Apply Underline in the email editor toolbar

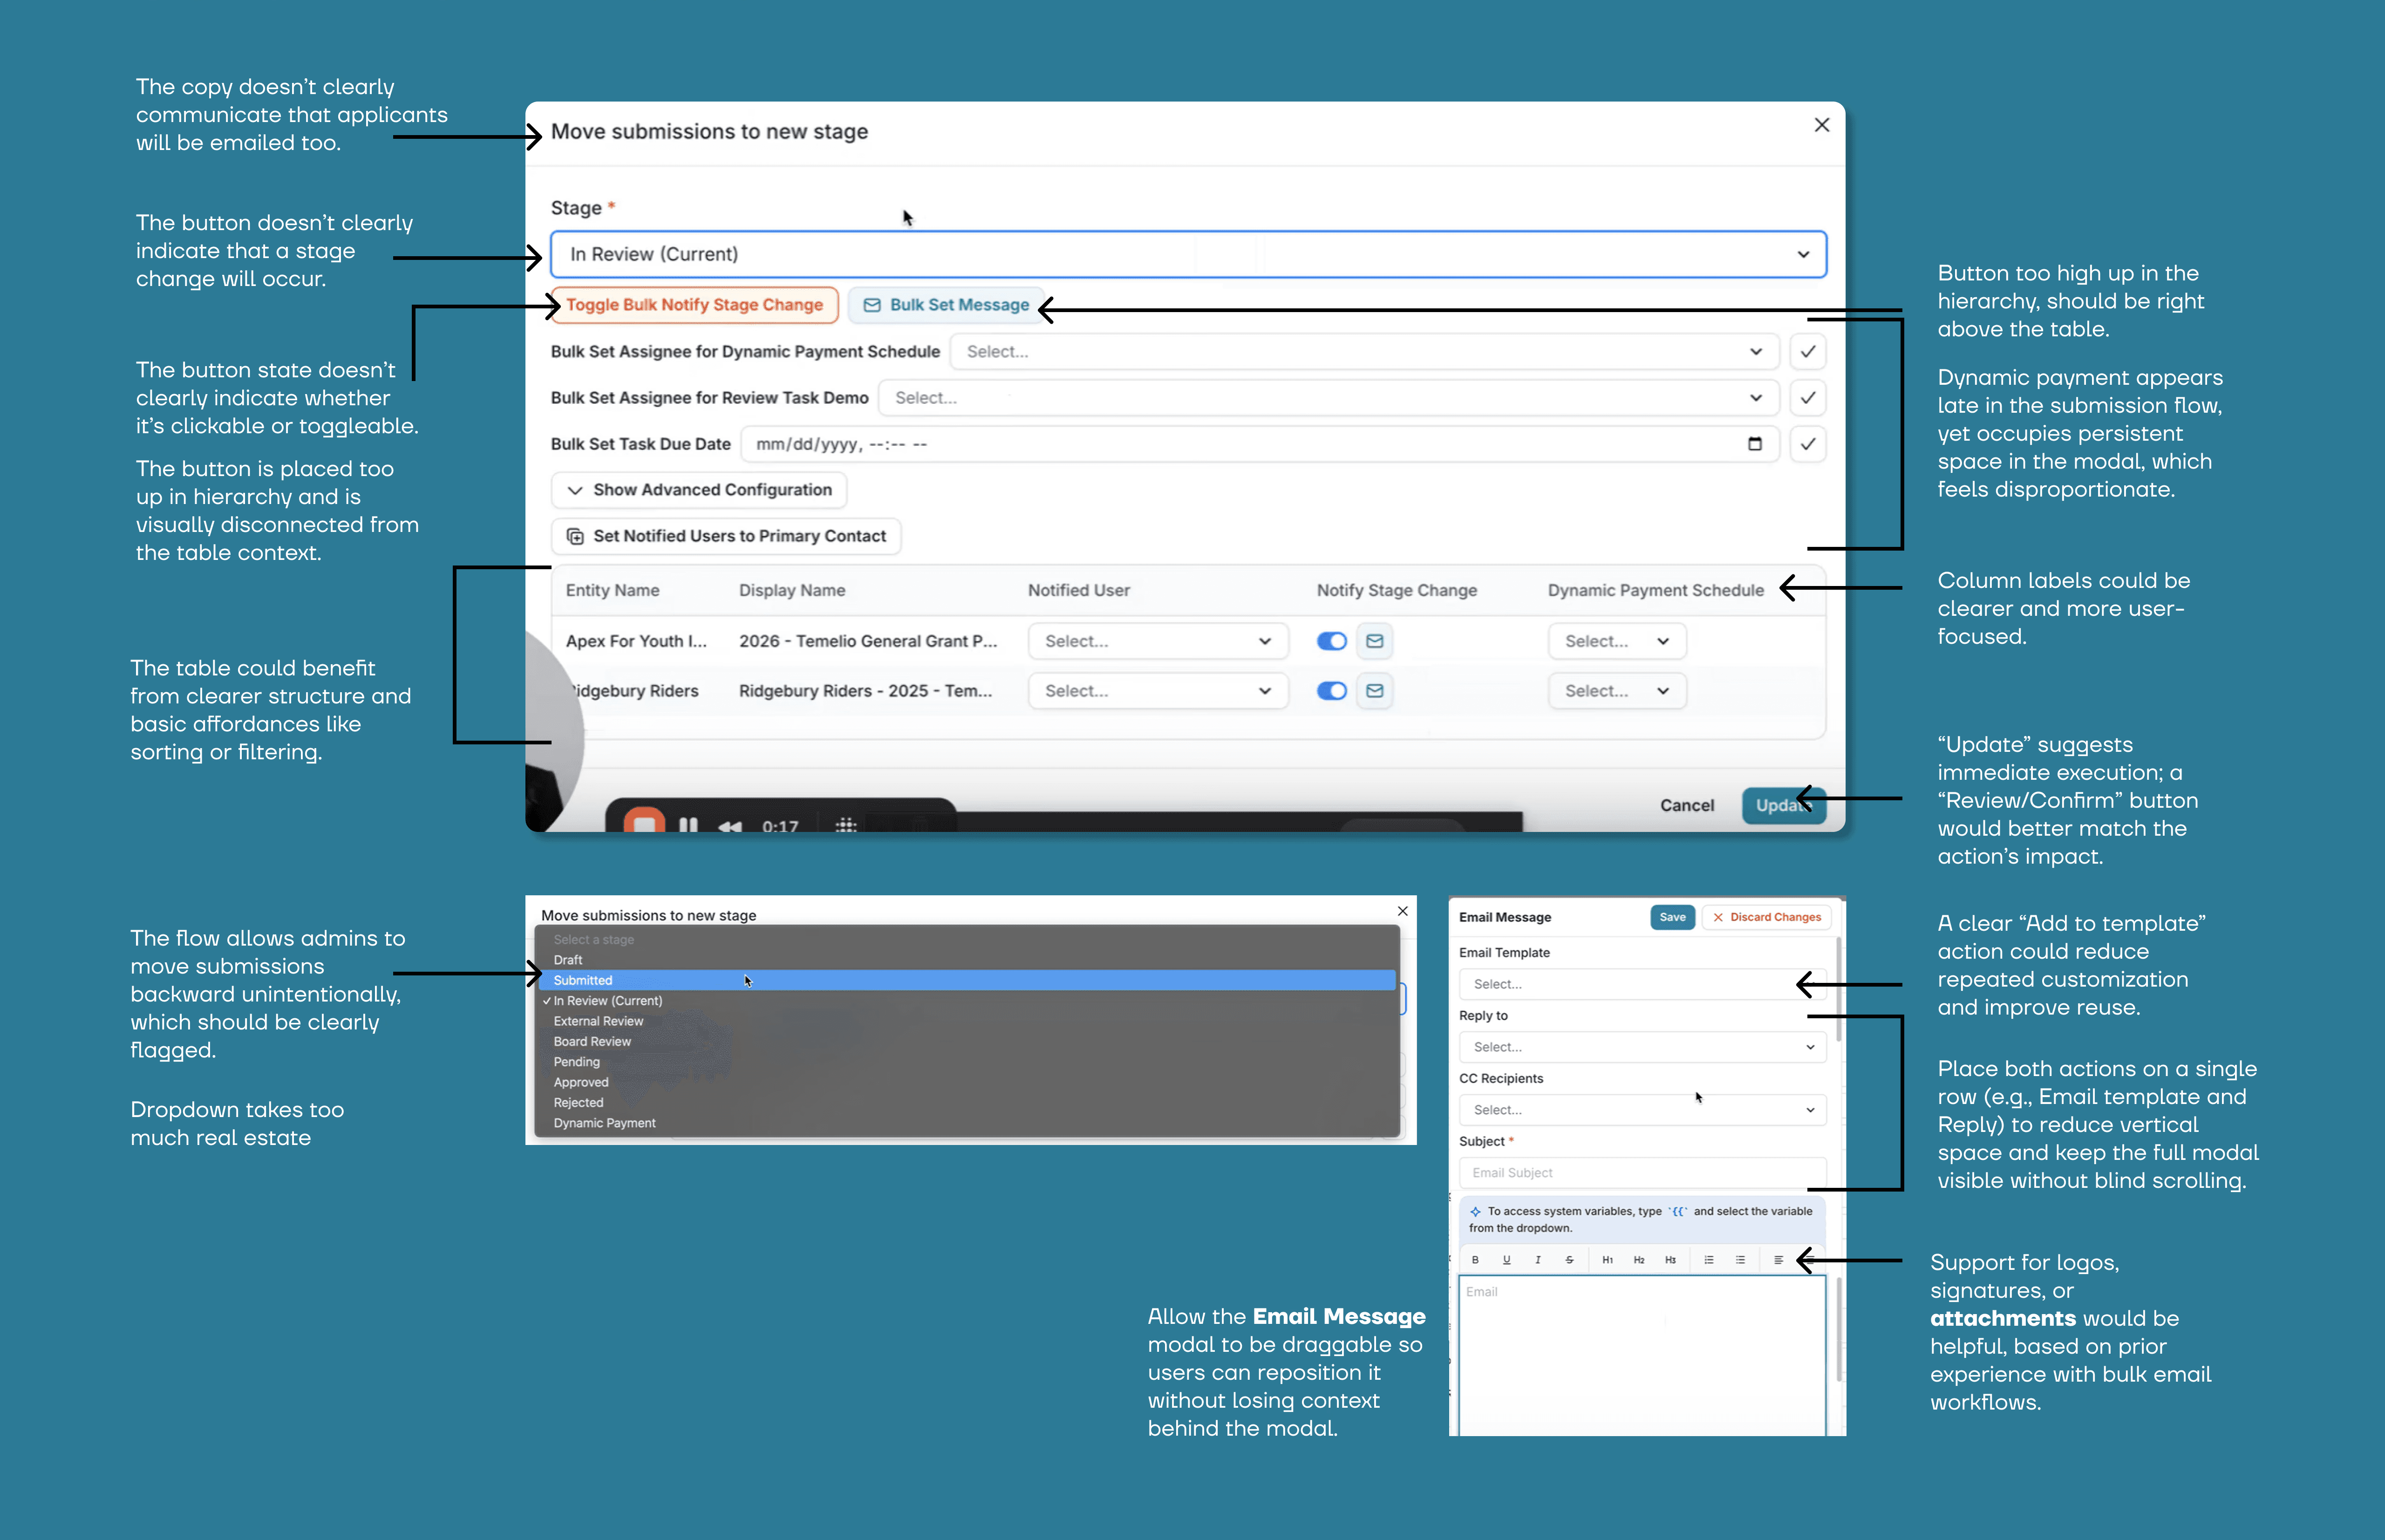click(1506, 1260)
